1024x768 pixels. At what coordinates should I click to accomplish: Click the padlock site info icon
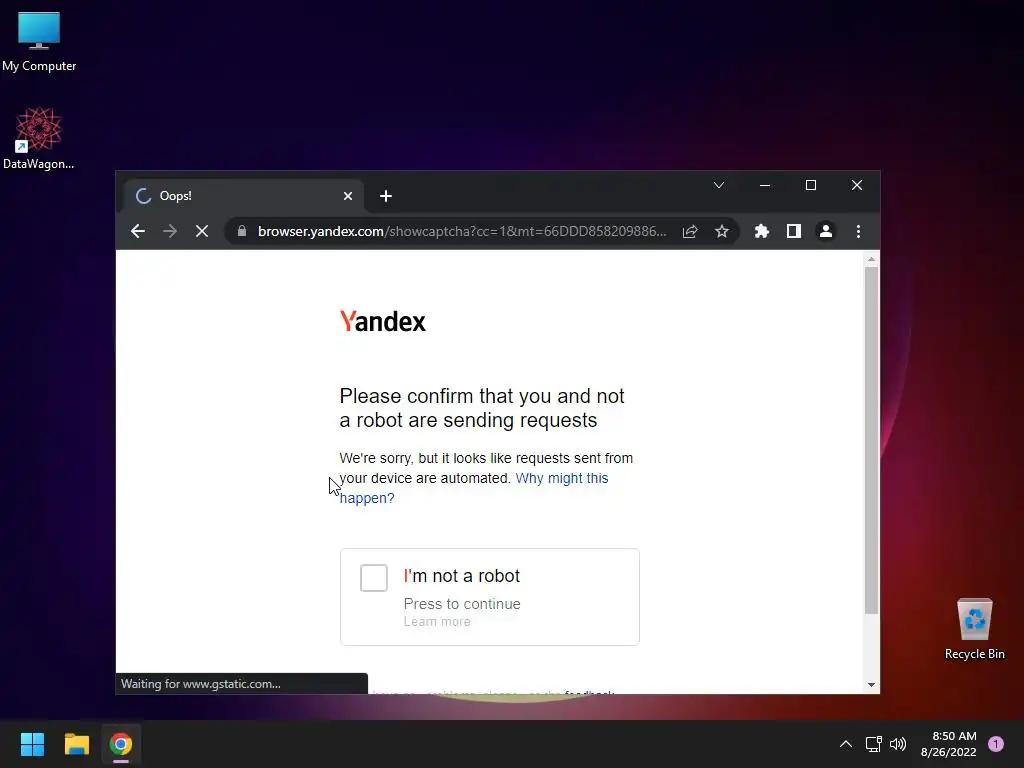[242, 231]
